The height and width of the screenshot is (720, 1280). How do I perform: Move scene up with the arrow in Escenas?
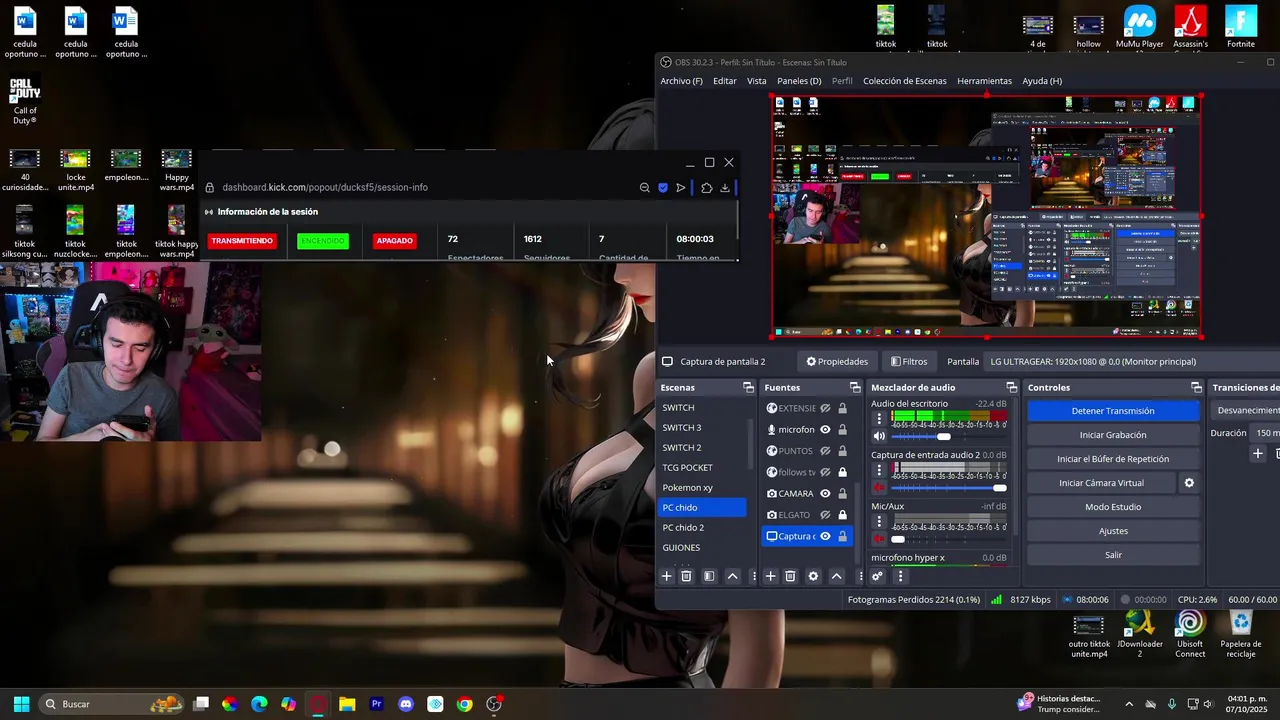[x=733, y=576]
